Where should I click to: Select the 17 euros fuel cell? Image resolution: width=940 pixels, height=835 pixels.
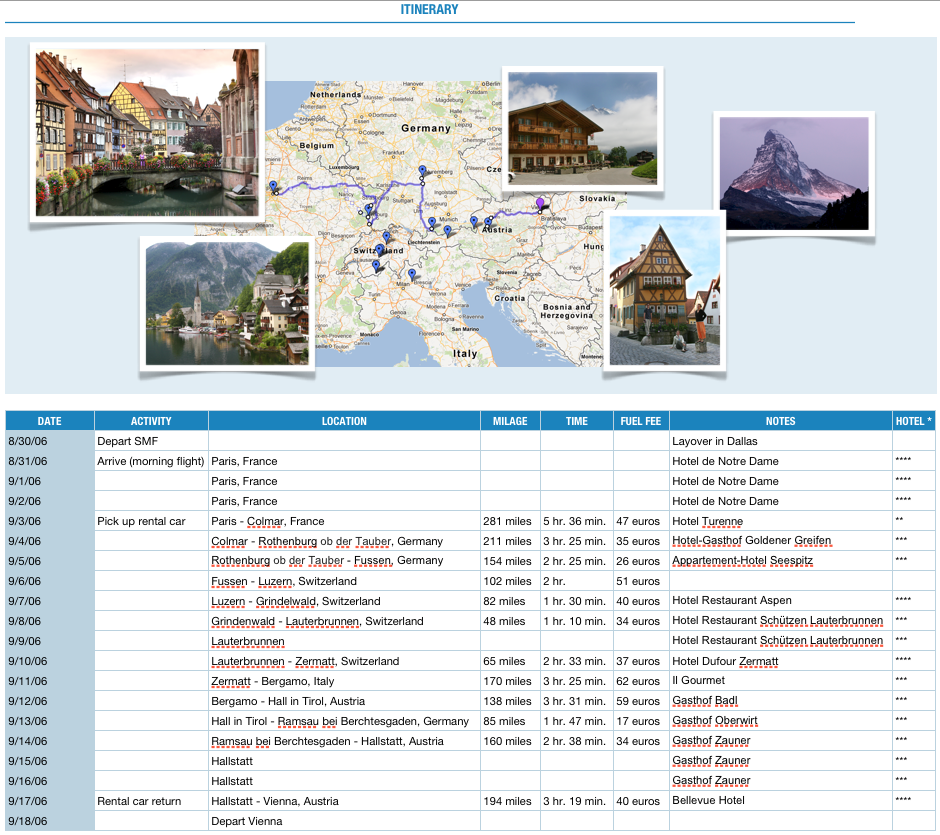[641, 721]
